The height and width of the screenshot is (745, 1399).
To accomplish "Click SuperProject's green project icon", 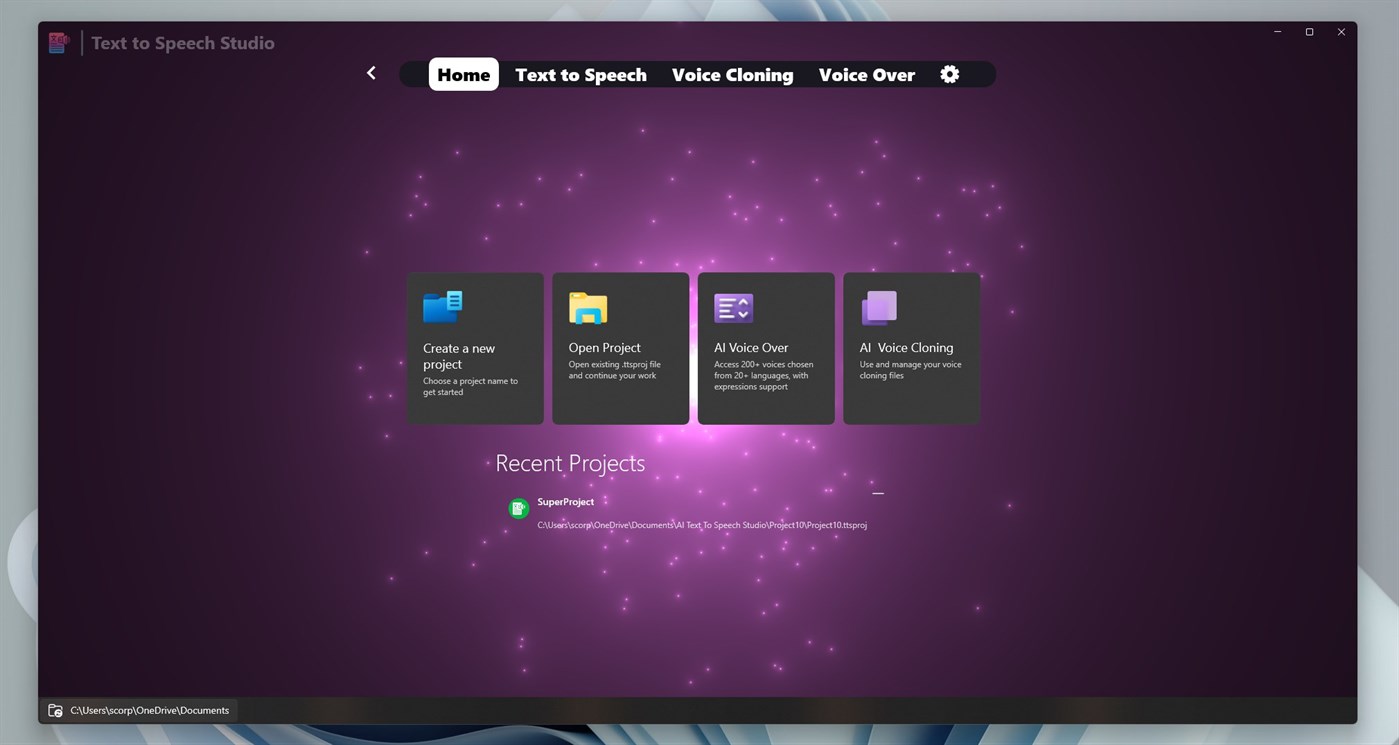I will [x=518, y=507].
